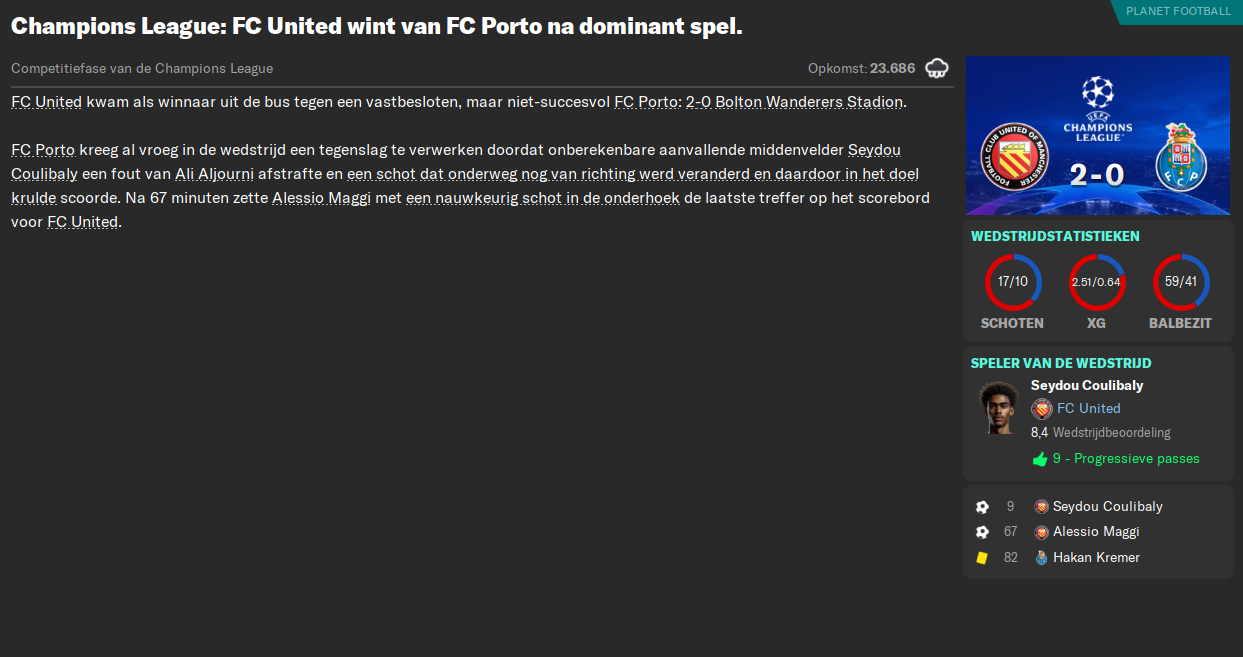Click the FC United badge under Speler van de Wedstrijd
Image resolution: width=1243 pixels, height=657 pixels.
pos(1040,408)
